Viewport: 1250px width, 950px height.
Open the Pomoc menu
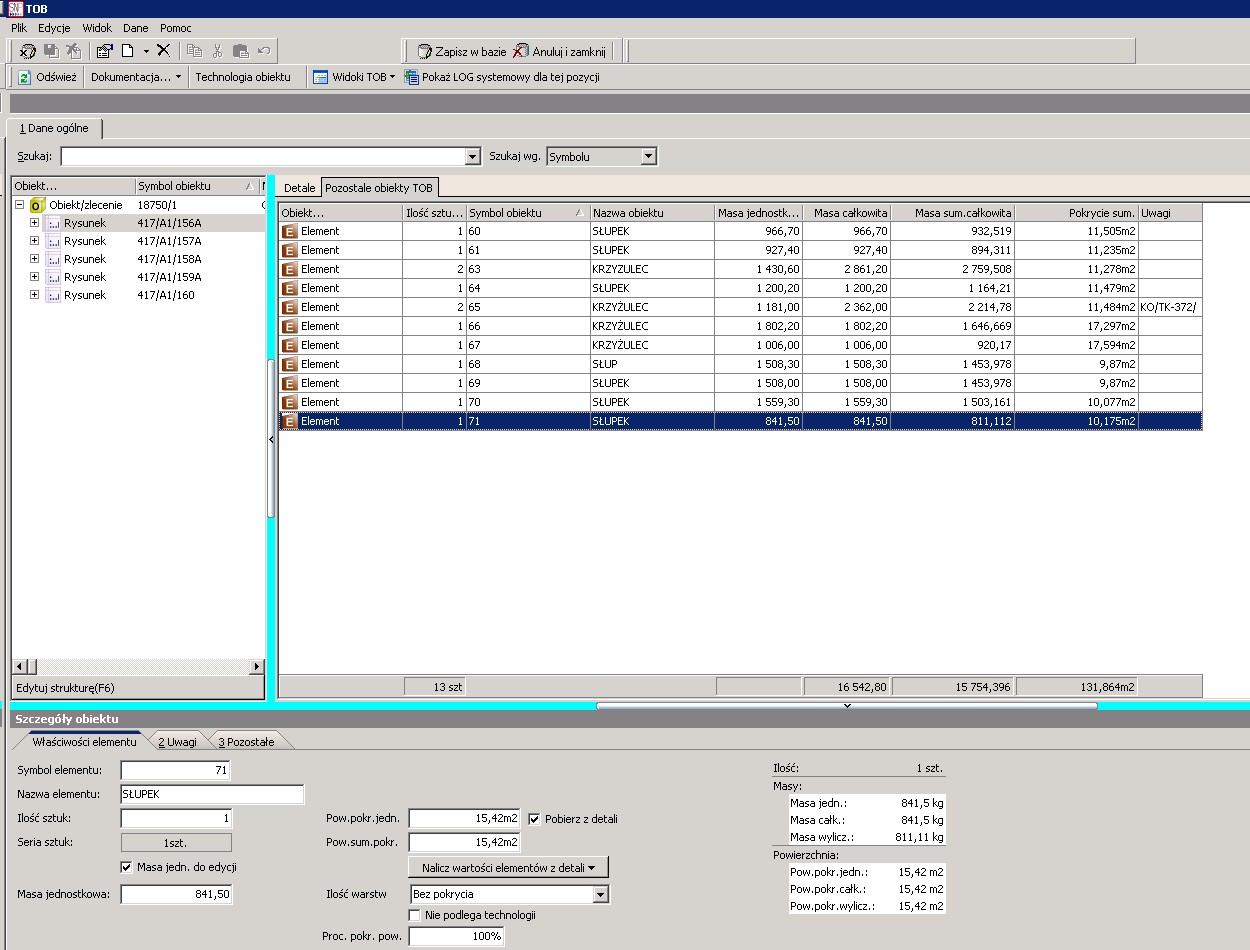click(x=175, y=28)
